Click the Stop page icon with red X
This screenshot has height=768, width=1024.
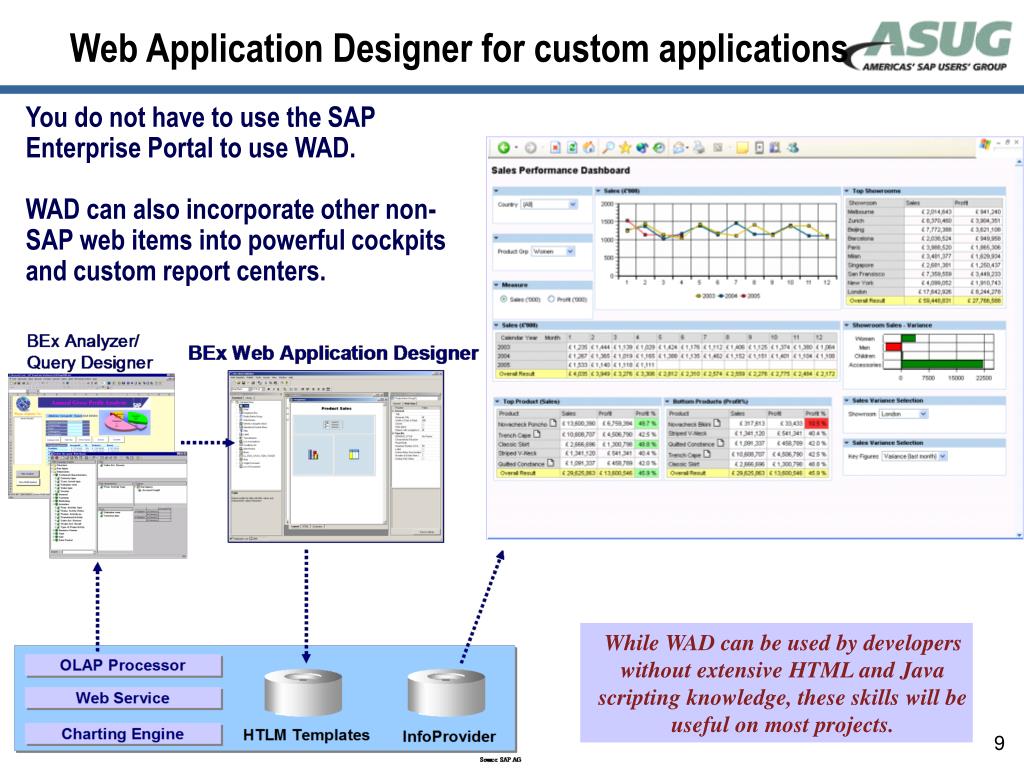click(555, 148)
